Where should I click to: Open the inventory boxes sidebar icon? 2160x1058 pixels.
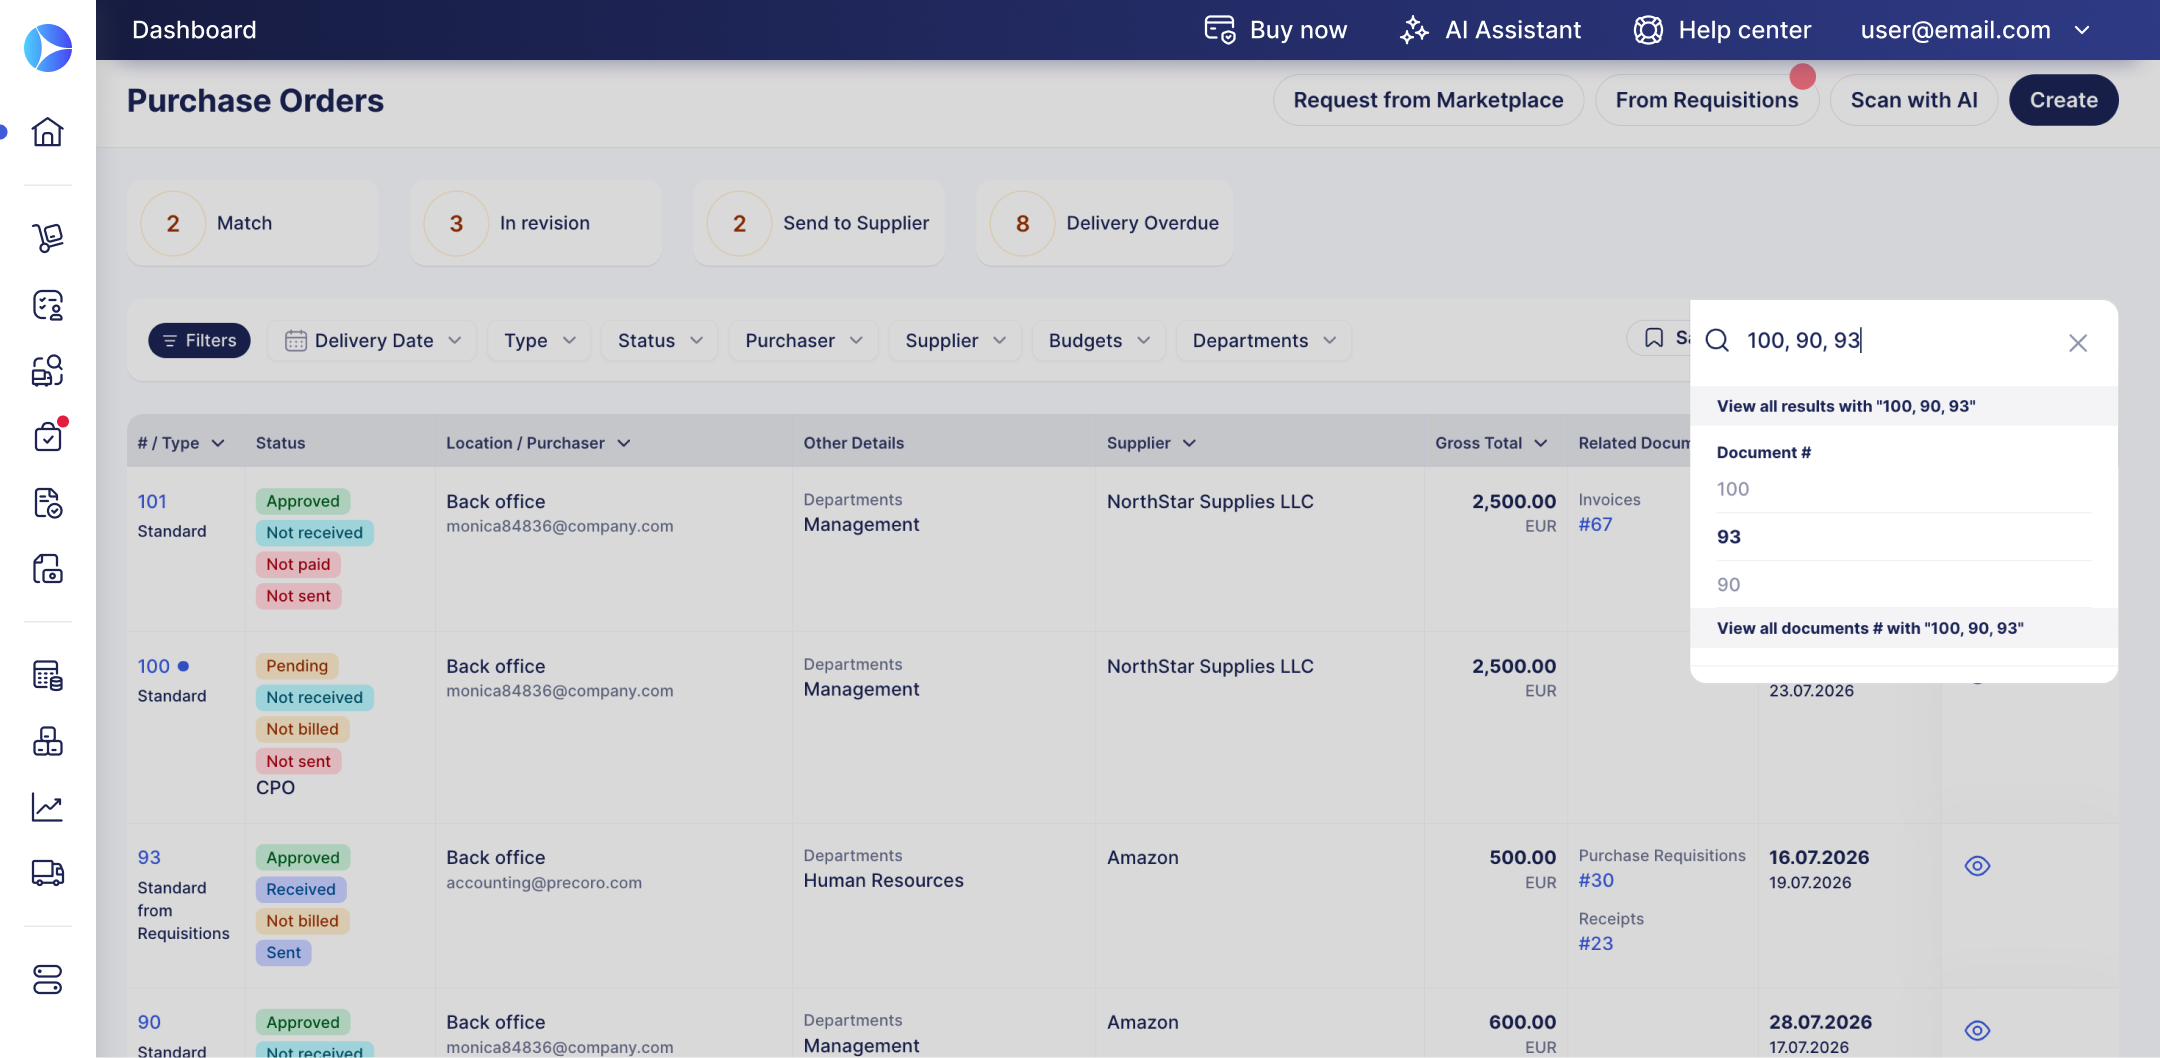47,741
